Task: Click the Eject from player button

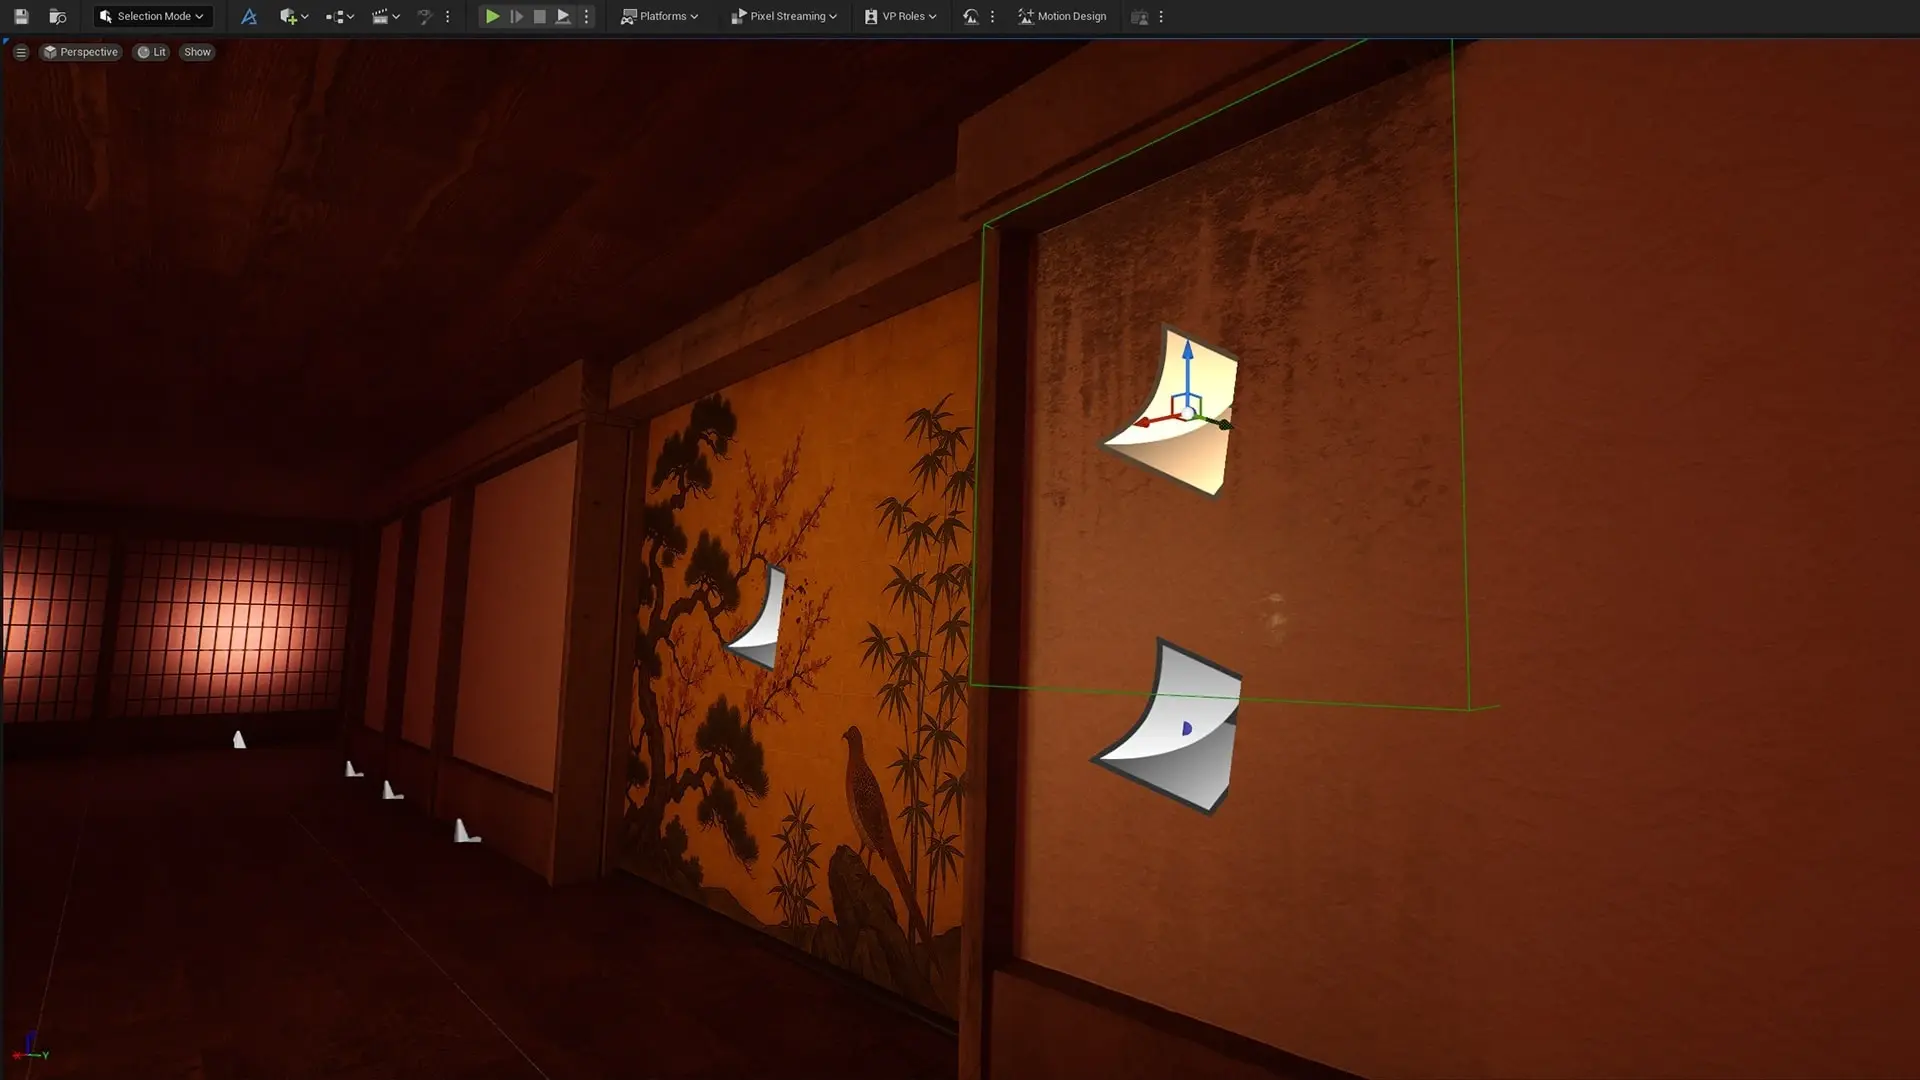Action: click(563, 16)
